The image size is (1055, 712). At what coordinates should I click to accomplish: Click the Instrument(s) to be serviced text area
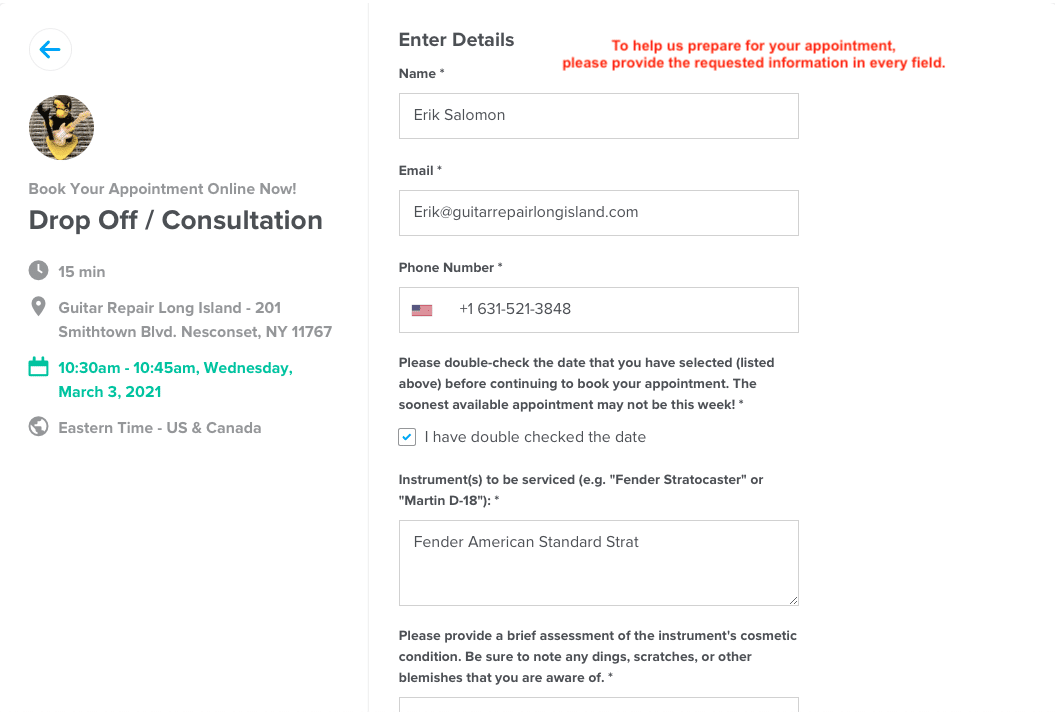pos(599,563)
